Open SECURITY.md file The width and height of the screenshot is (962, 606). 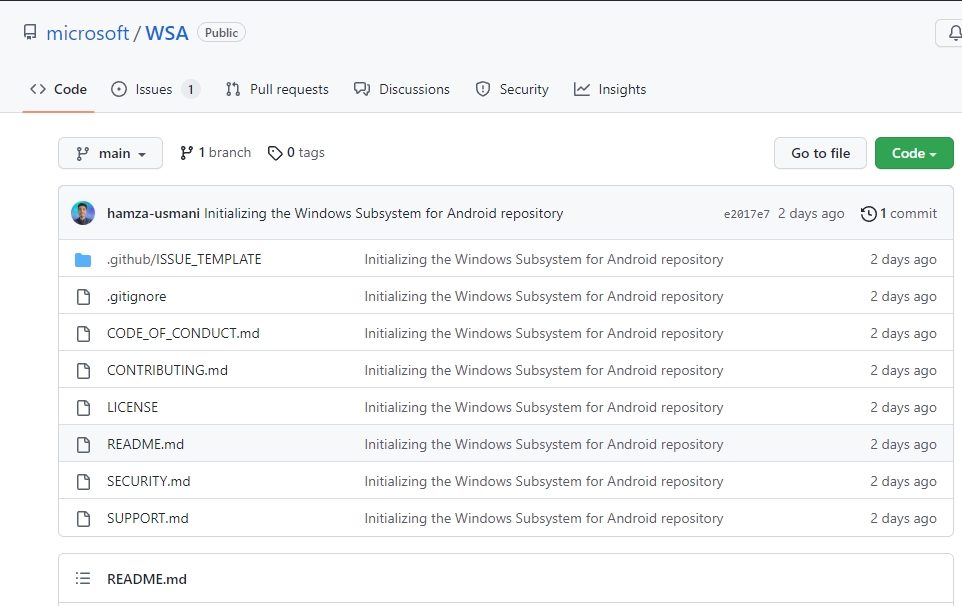coord(148,481)
